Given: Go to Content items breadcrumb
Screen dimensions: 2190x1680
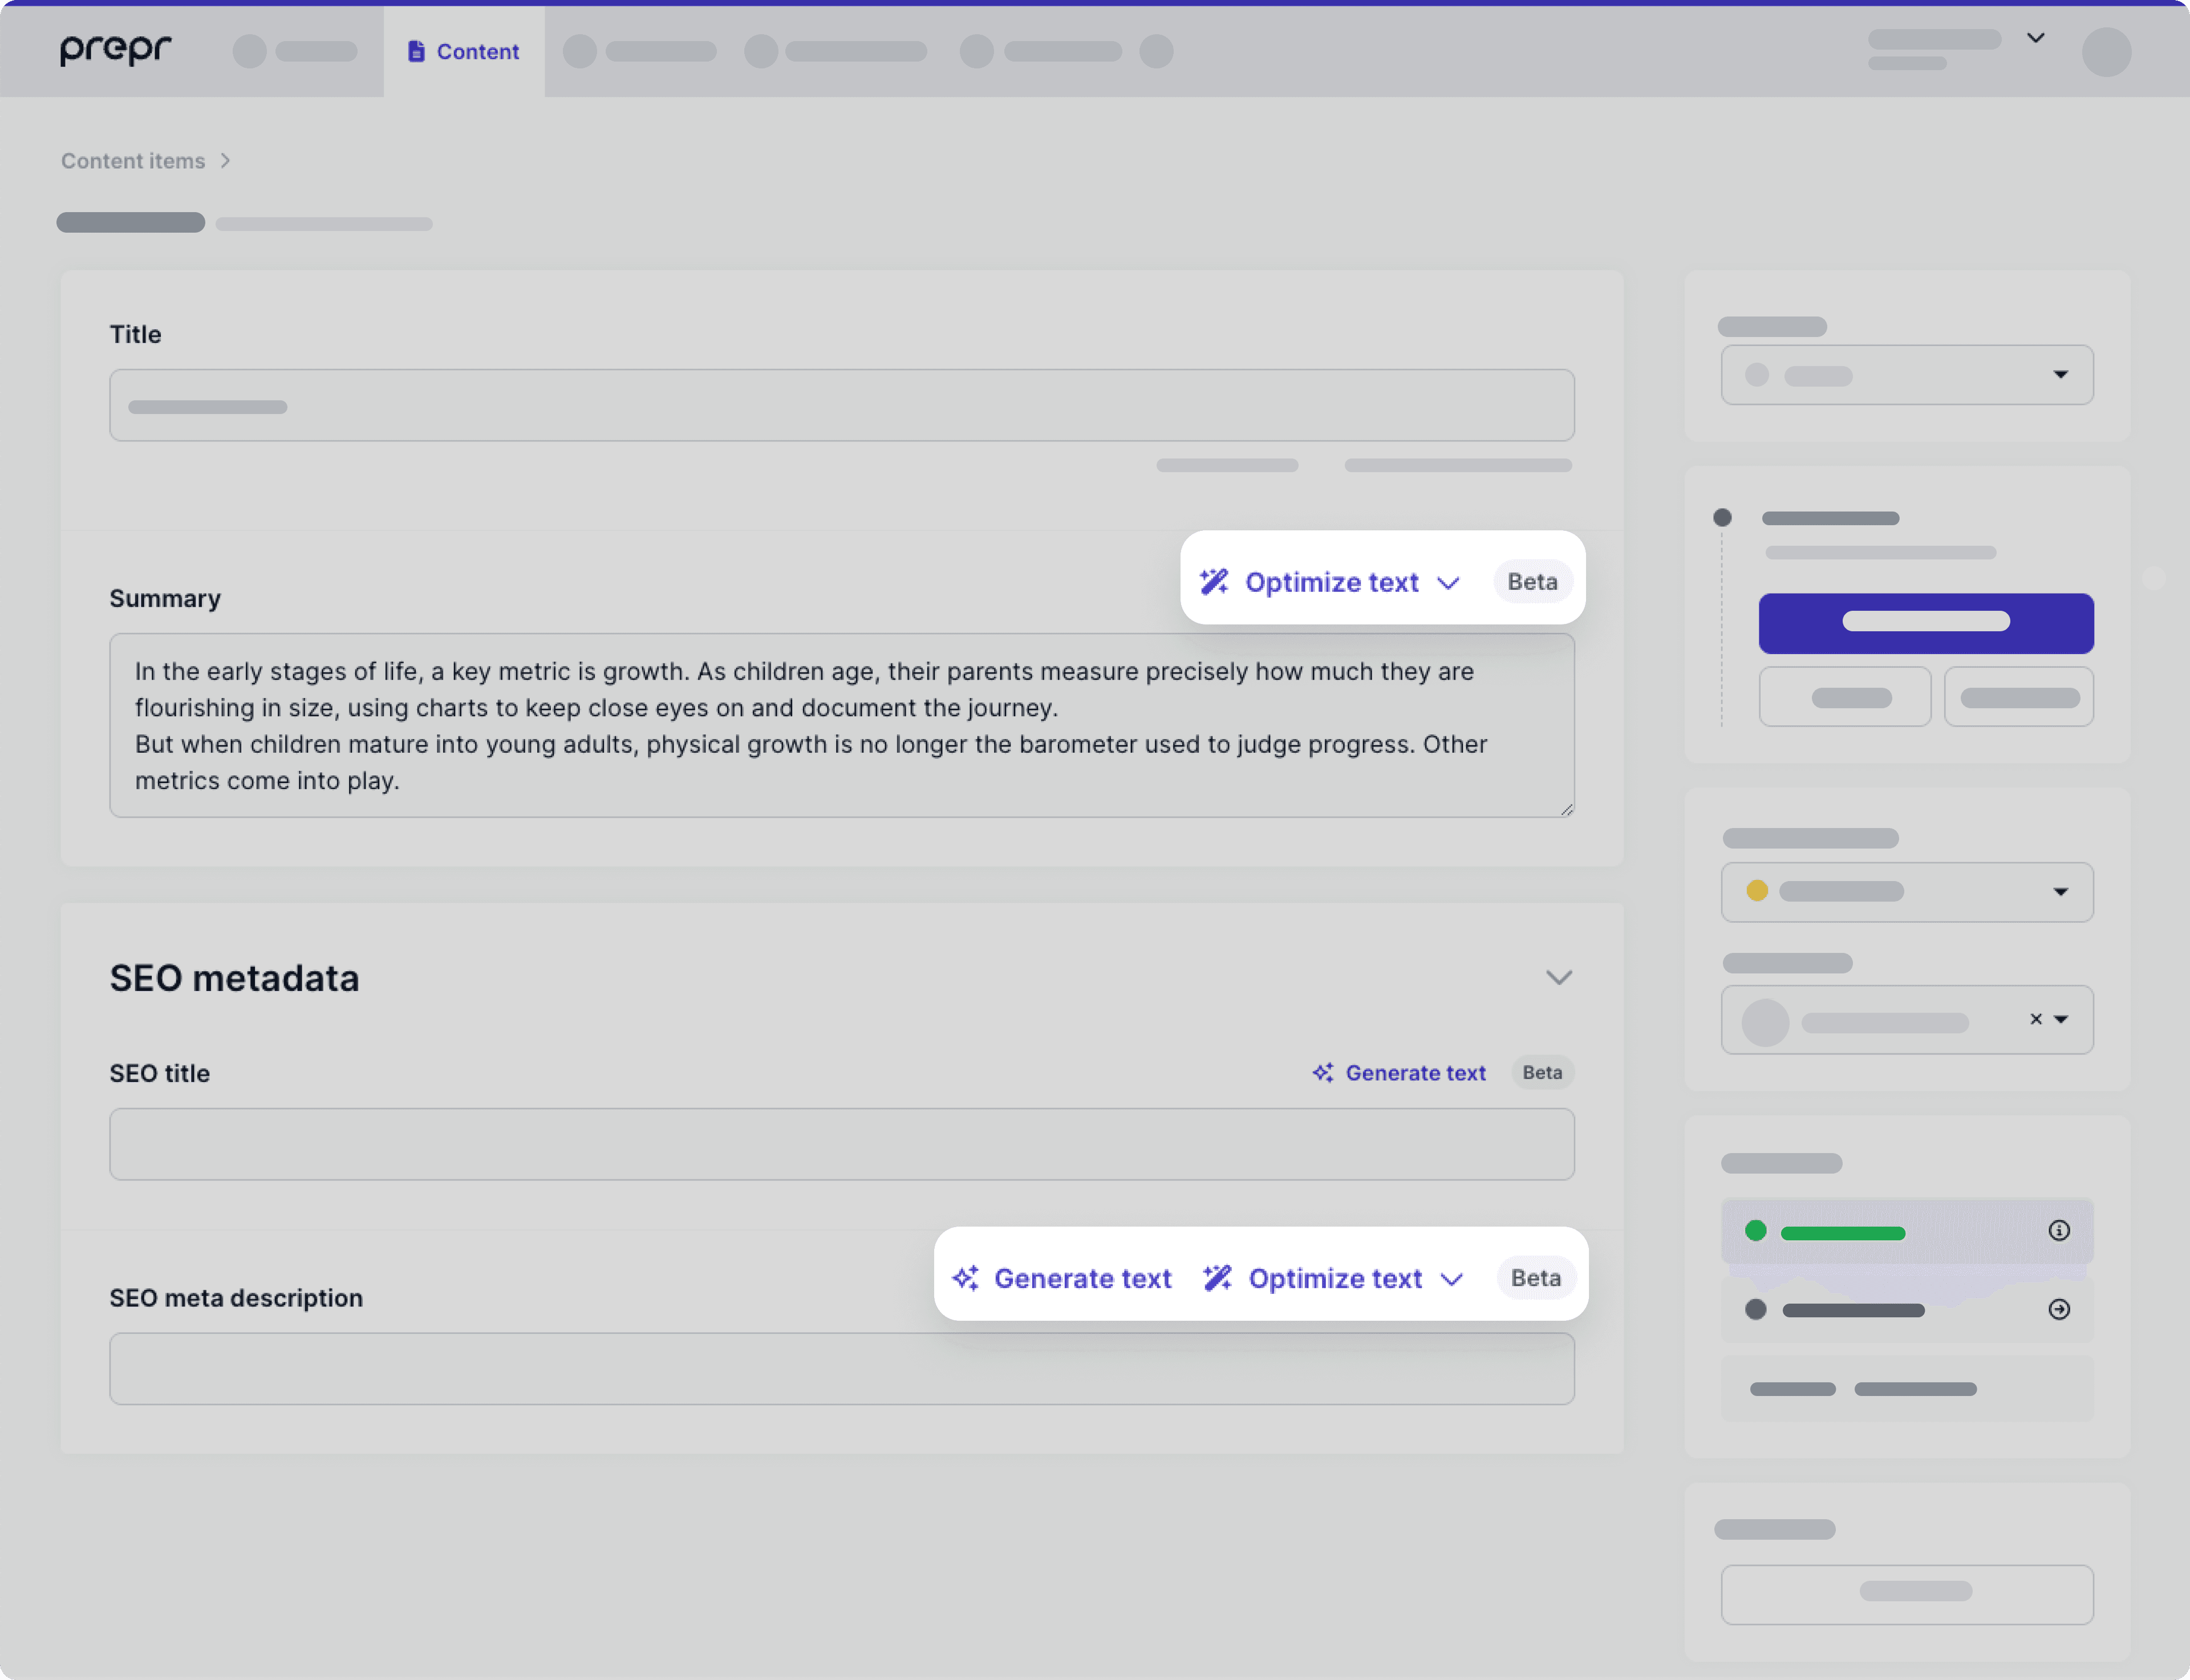Looking at the screenshot, I should click(x=133, y=161).
